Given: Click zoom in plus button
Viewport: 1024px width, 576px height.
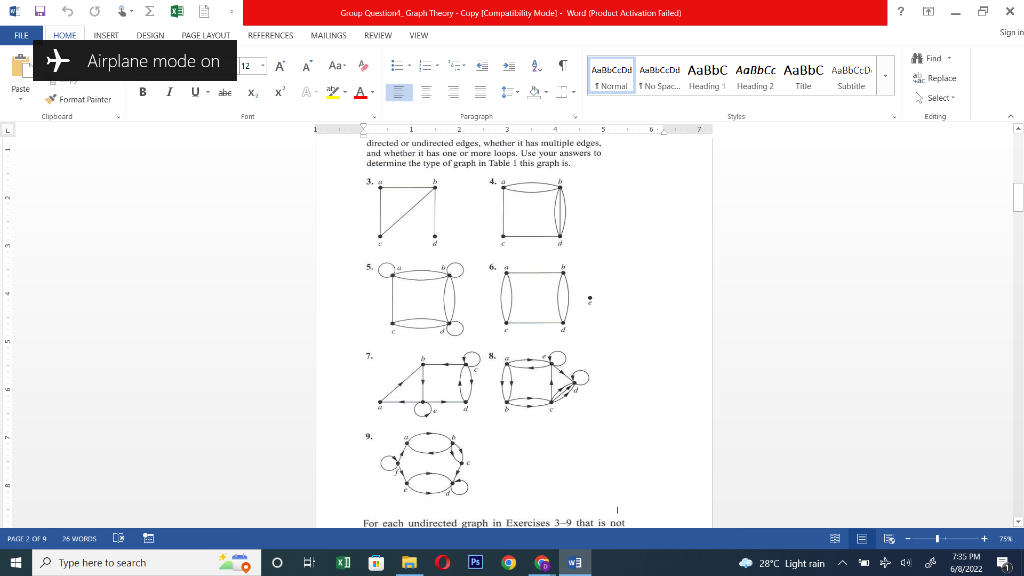Looking at the screenshot, I should (984, 539).
